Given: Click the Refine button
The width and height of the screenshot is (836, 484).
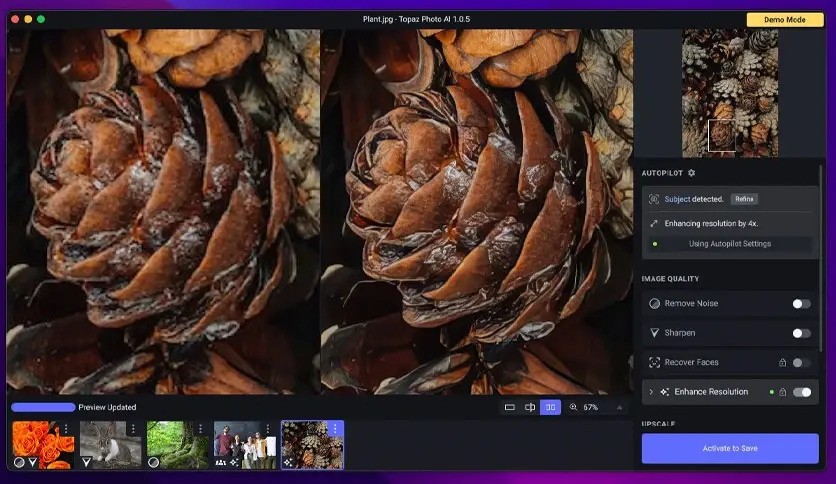Looking at the screenshot, I should point(744,199).
